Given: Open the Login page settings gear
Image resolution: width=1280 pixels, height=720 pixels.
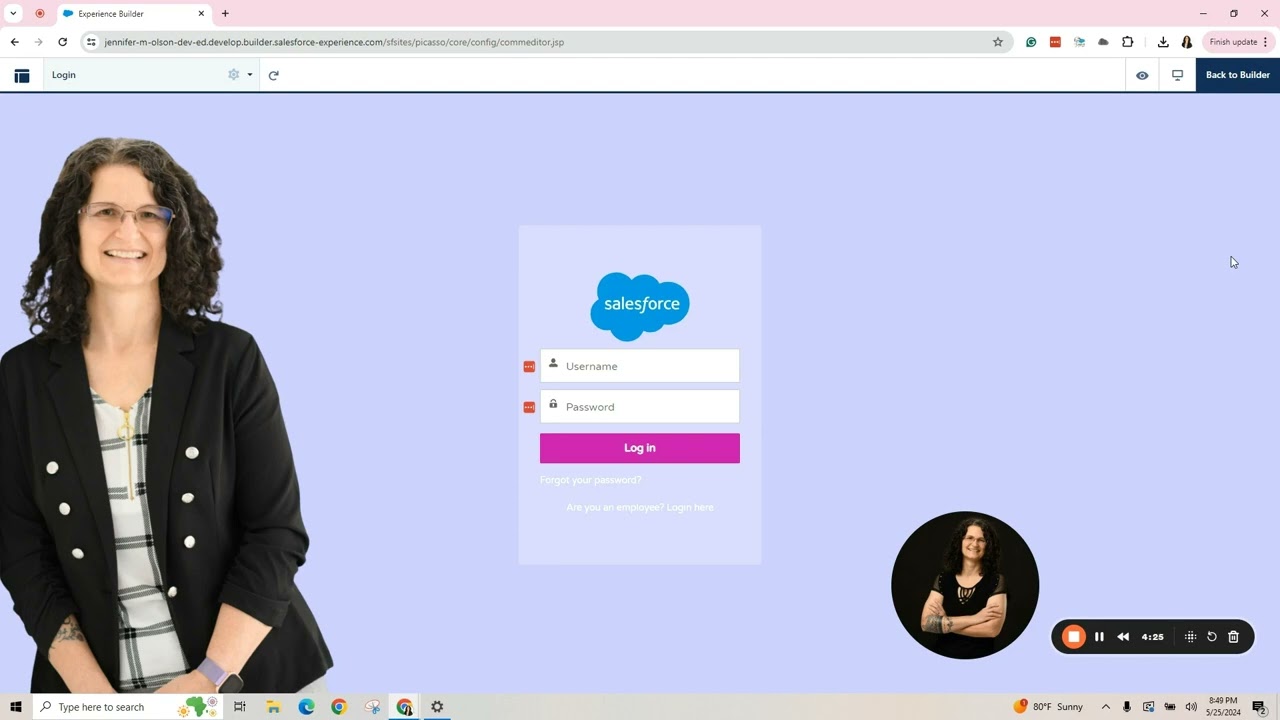Looking at the screenshot, I should (234, 75).
